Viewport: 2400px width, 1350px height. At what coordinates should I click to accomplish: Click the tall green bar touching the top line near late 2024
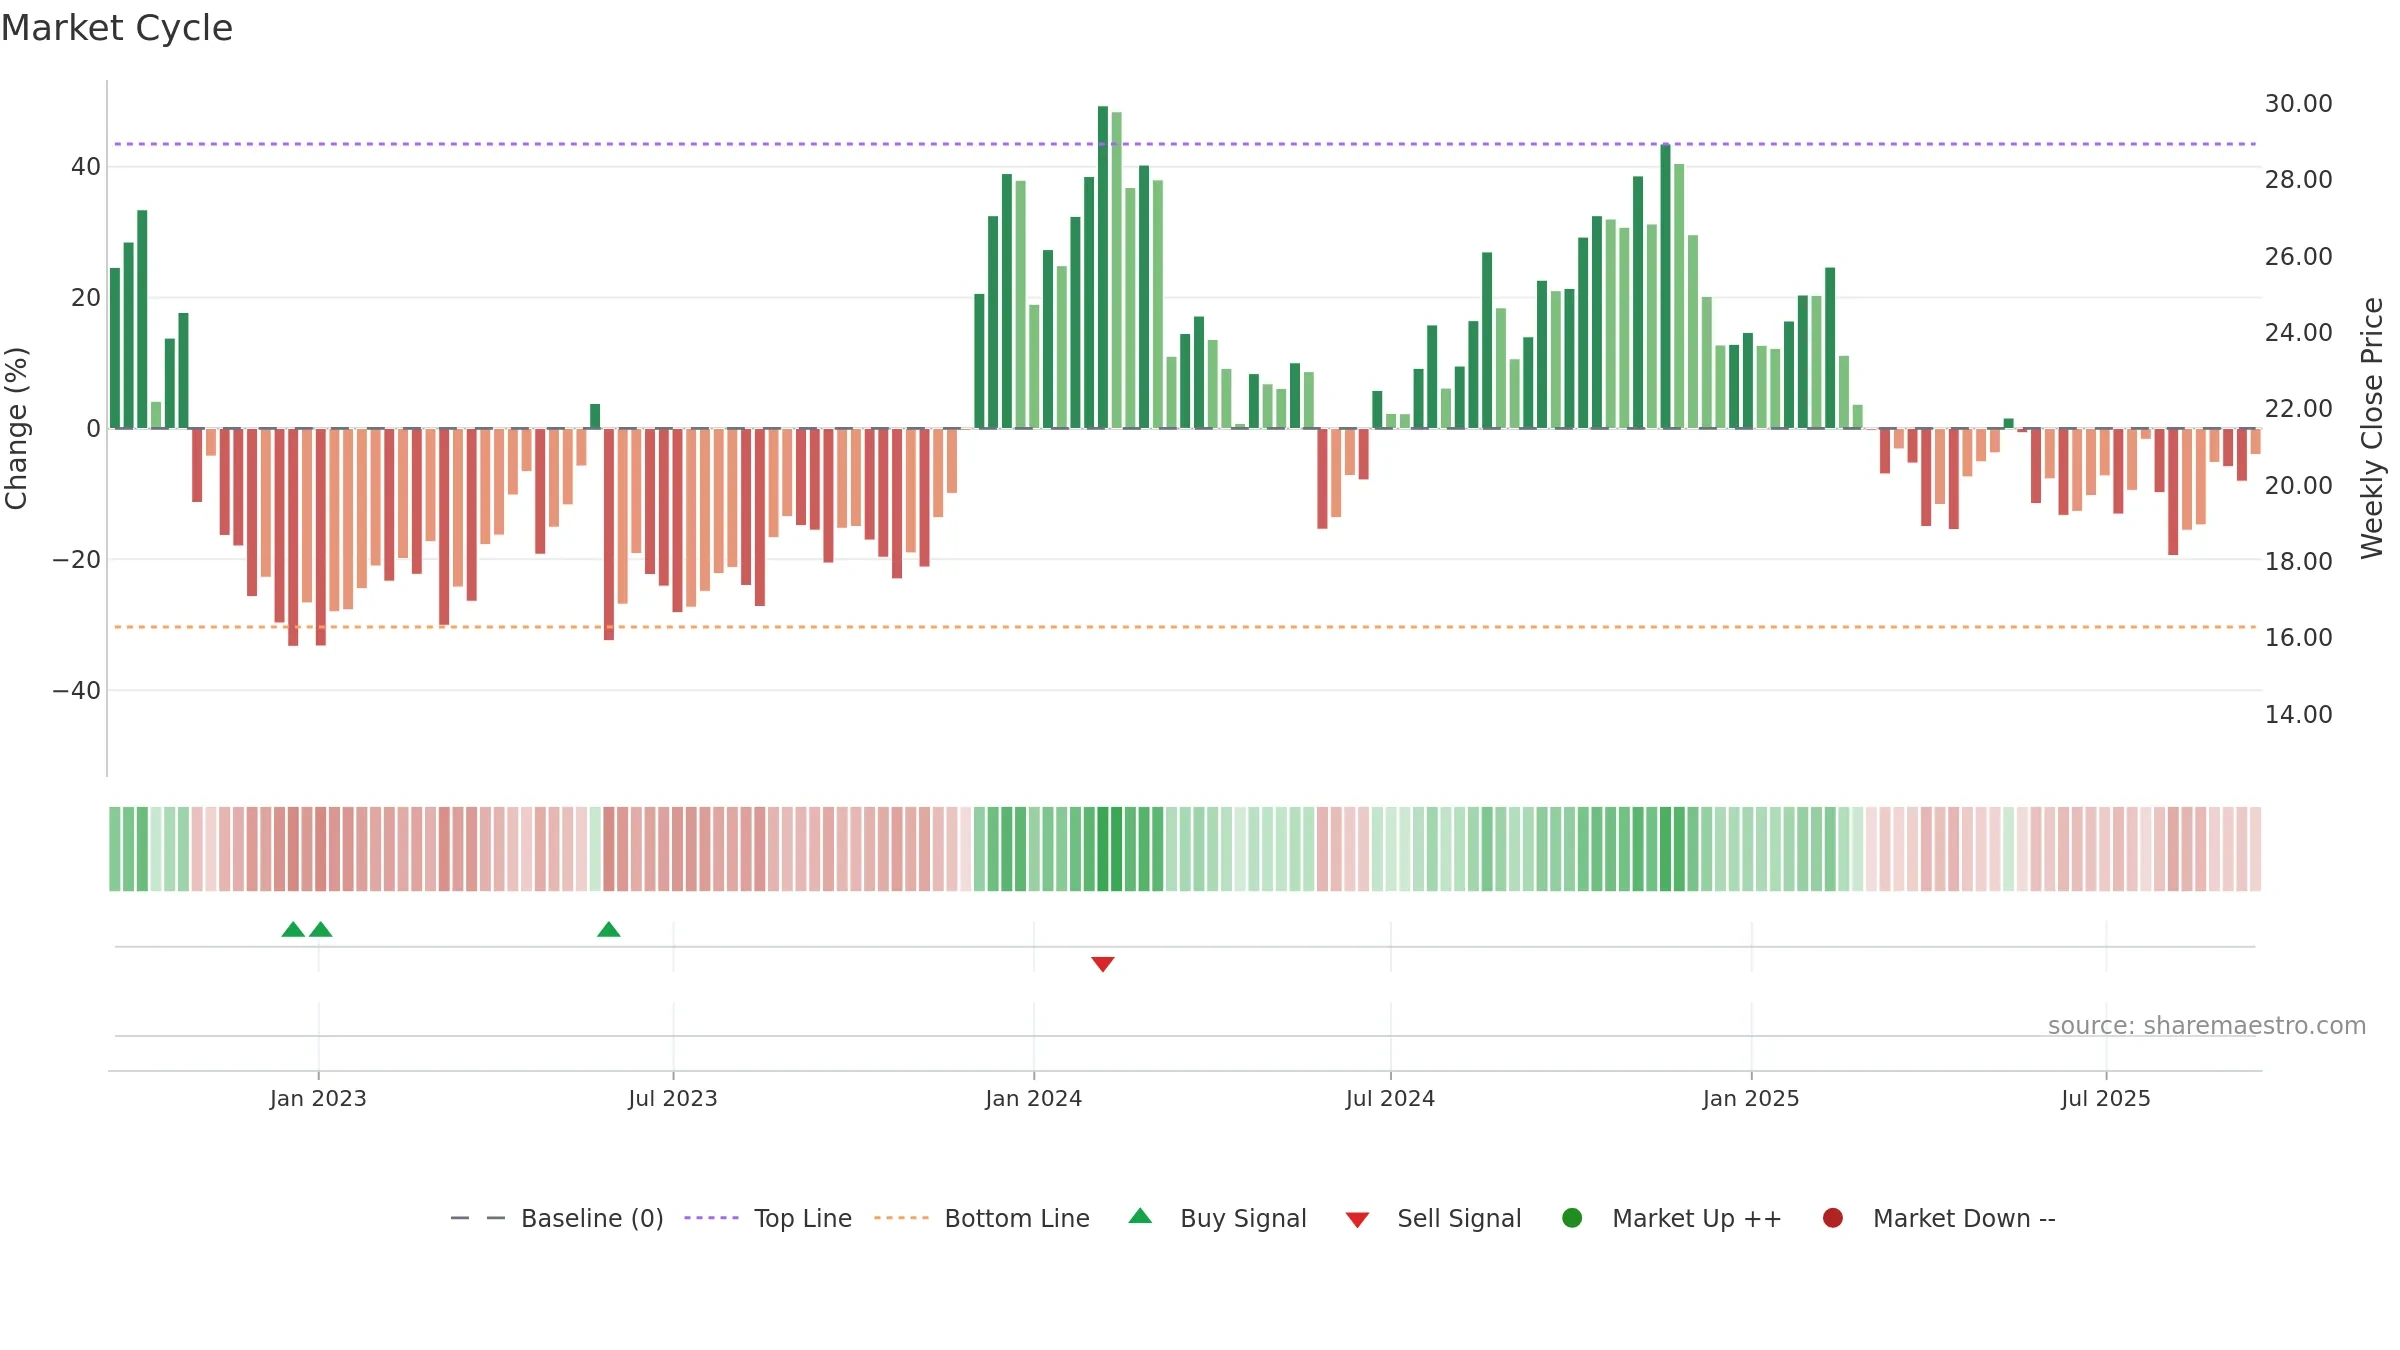pyautogui.click(x=1666, y=286)
